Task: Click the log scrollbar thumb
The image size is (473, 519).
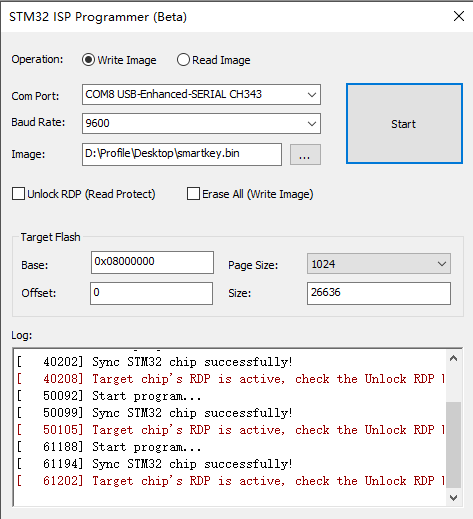Action: (453, 445)
